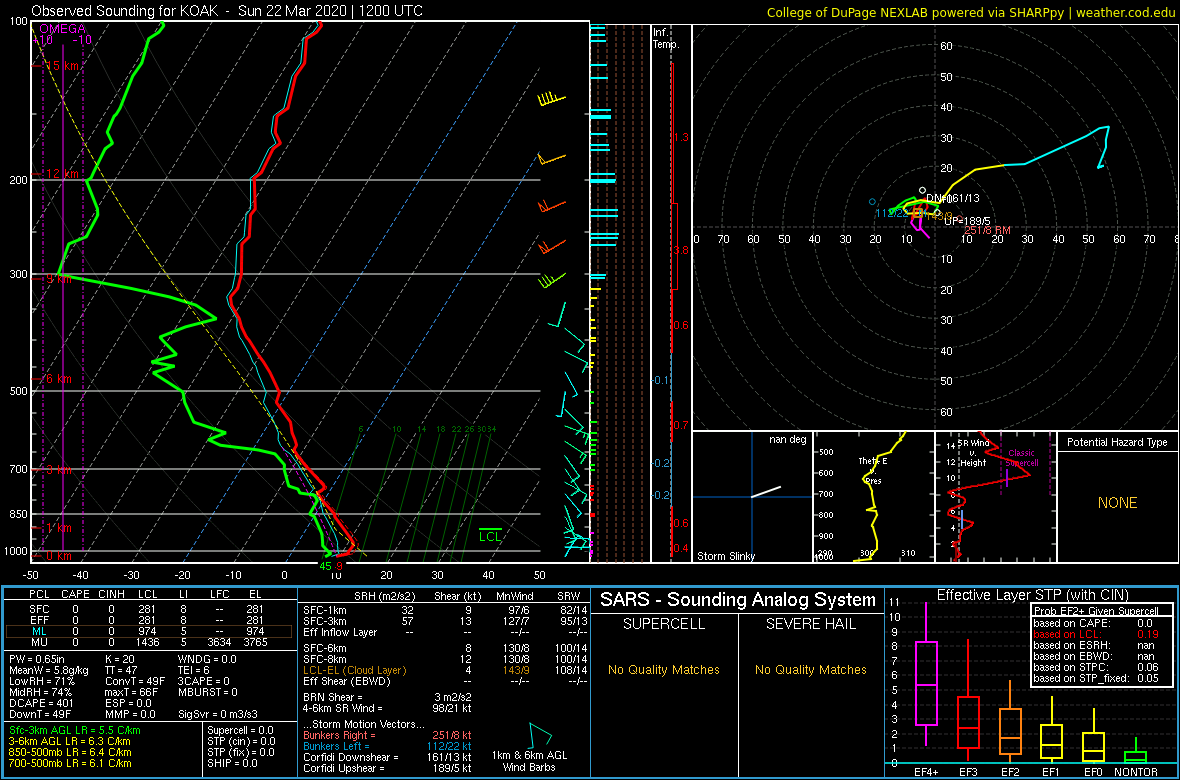This screenshot has width=1180, height=780.
Task: Click the 12 km height marker
Action: coord(60,173)
